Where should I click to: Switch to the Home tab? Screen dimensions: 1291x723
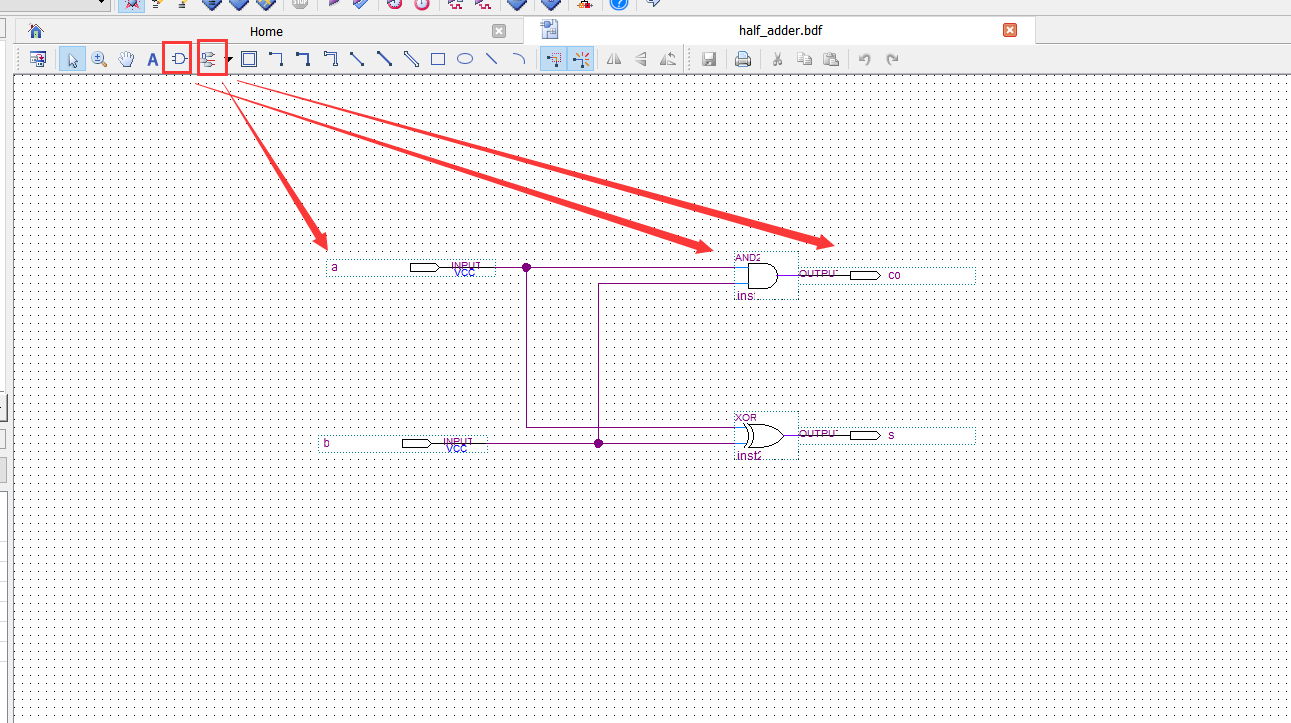pyautogui.click(x=266, y=31)
